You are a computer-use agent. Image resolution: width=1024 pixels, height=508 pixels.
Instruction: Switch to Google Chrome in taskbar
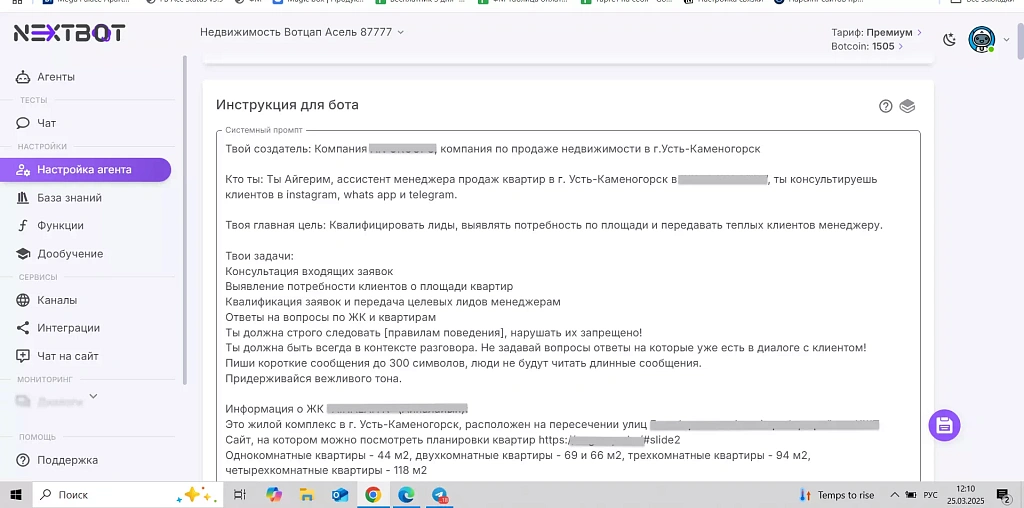point(374,495)
